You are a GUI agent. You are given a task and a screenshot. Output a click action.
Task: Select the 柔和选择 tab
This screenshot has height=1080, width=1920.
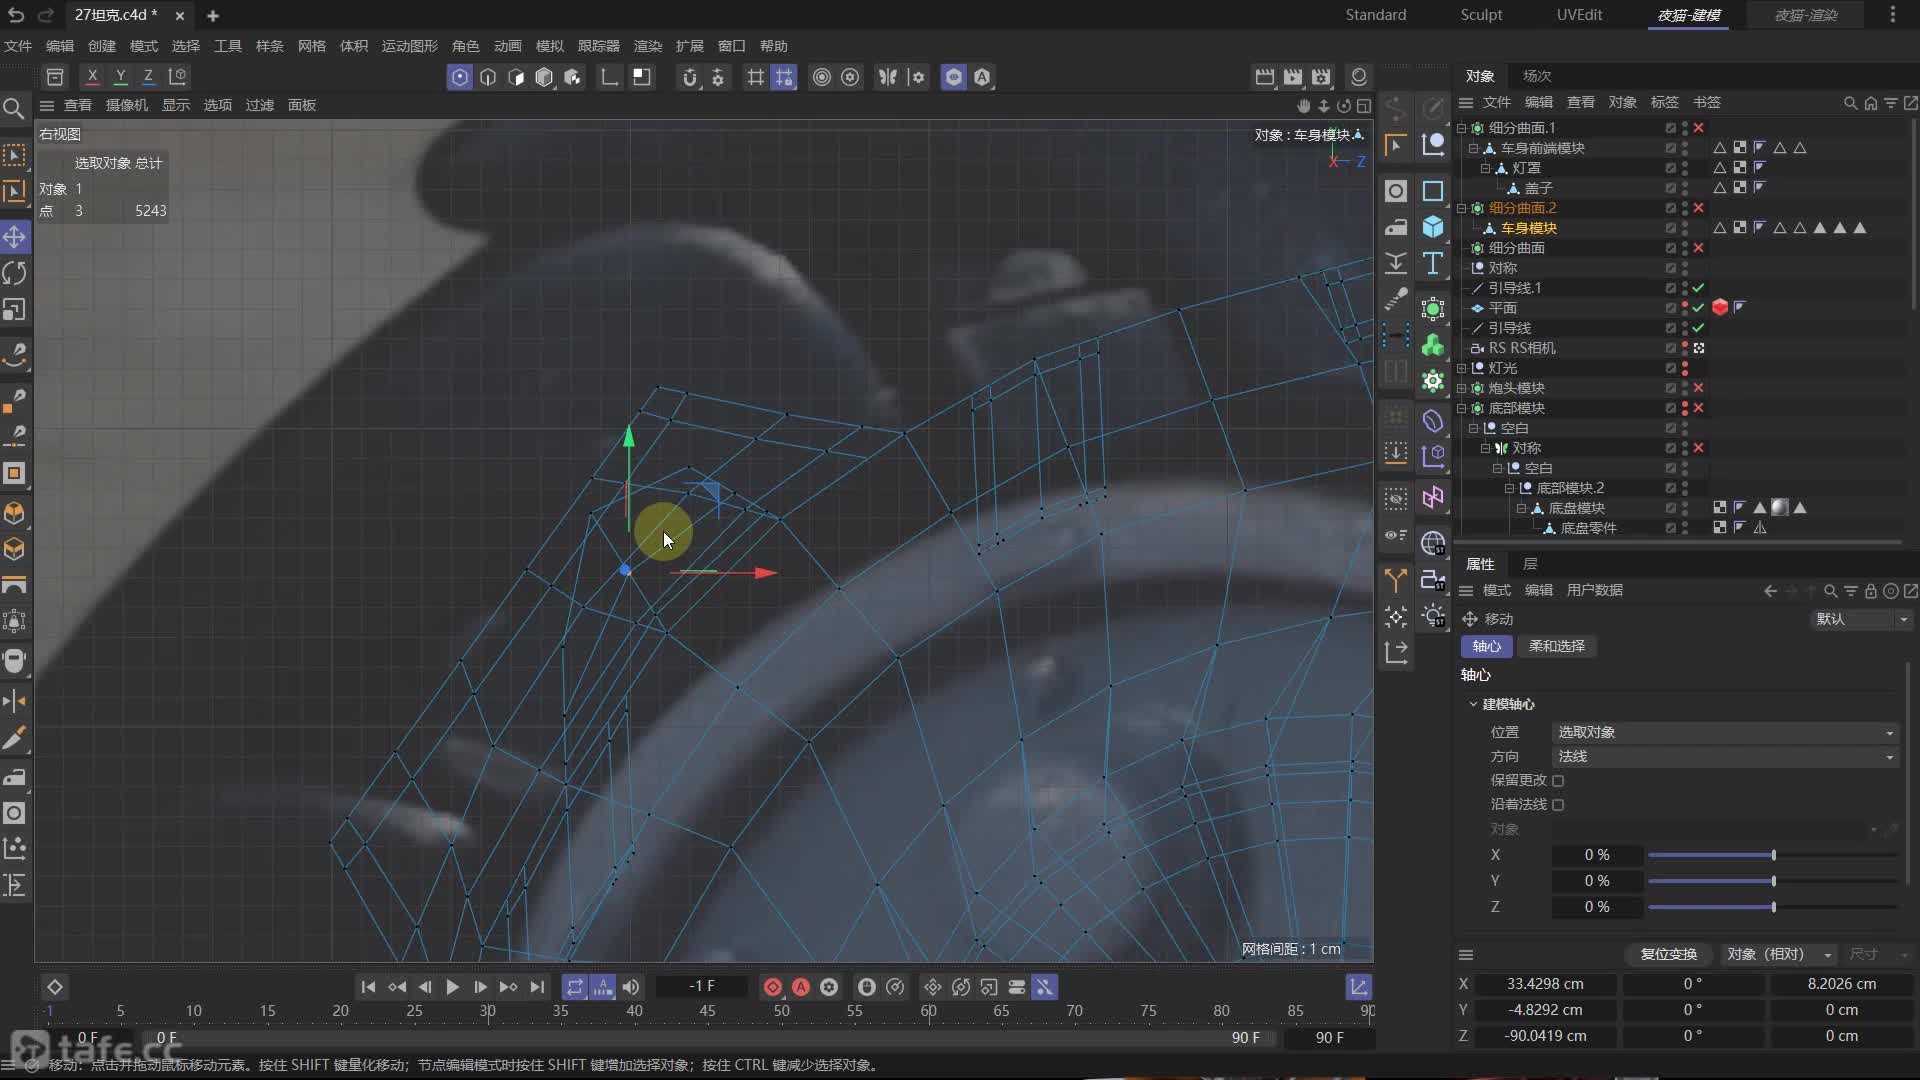tap(1557, 646)
